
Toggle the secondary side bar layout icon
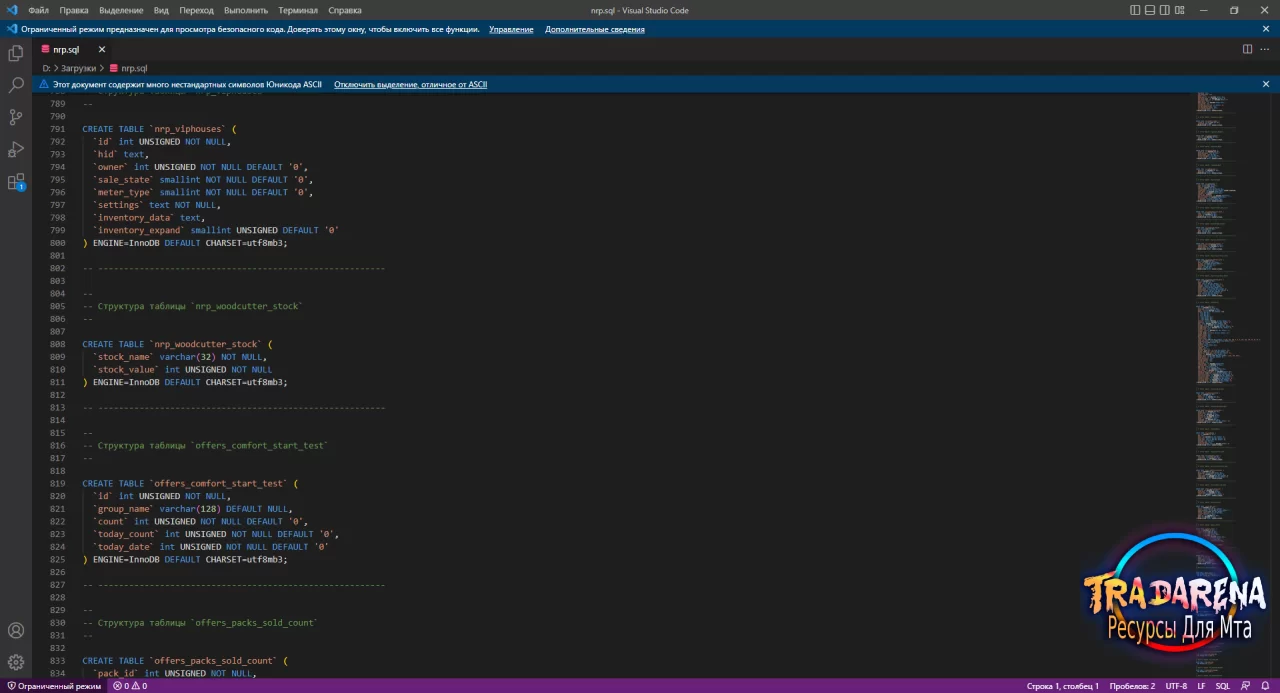point(1163,10)
